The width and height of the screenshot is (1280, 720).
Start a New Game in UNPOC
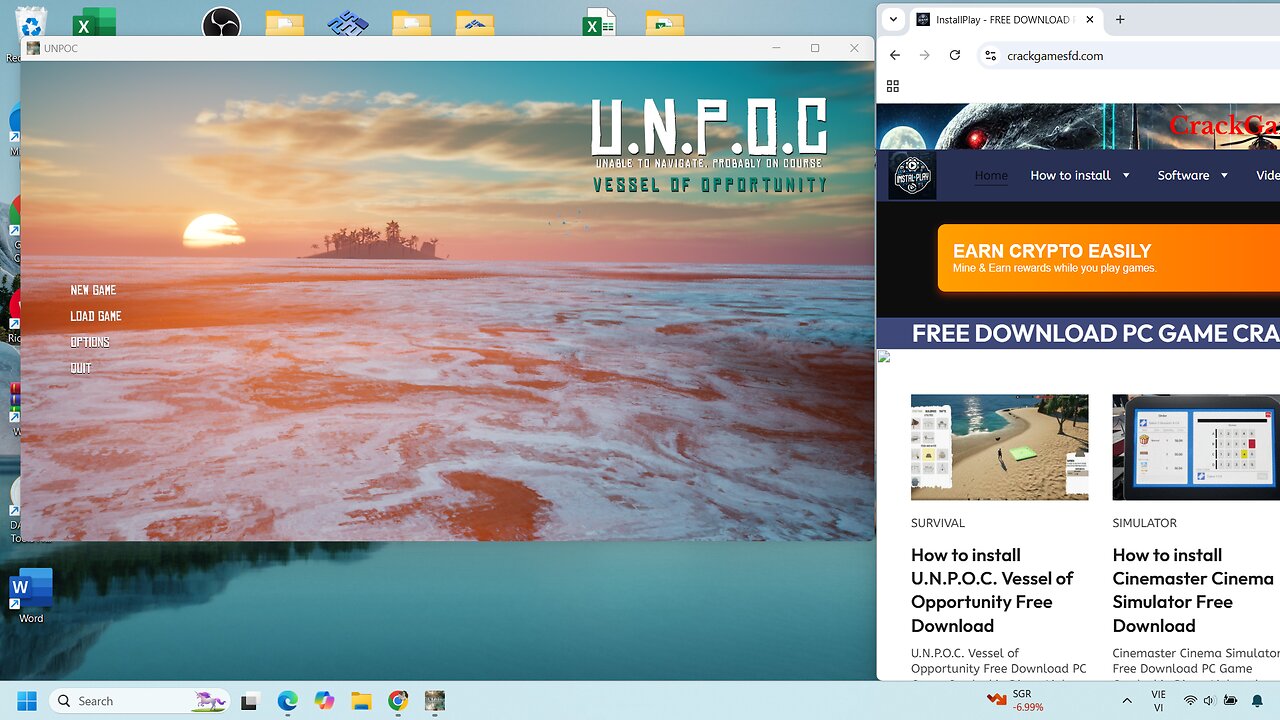coord(93,290)
